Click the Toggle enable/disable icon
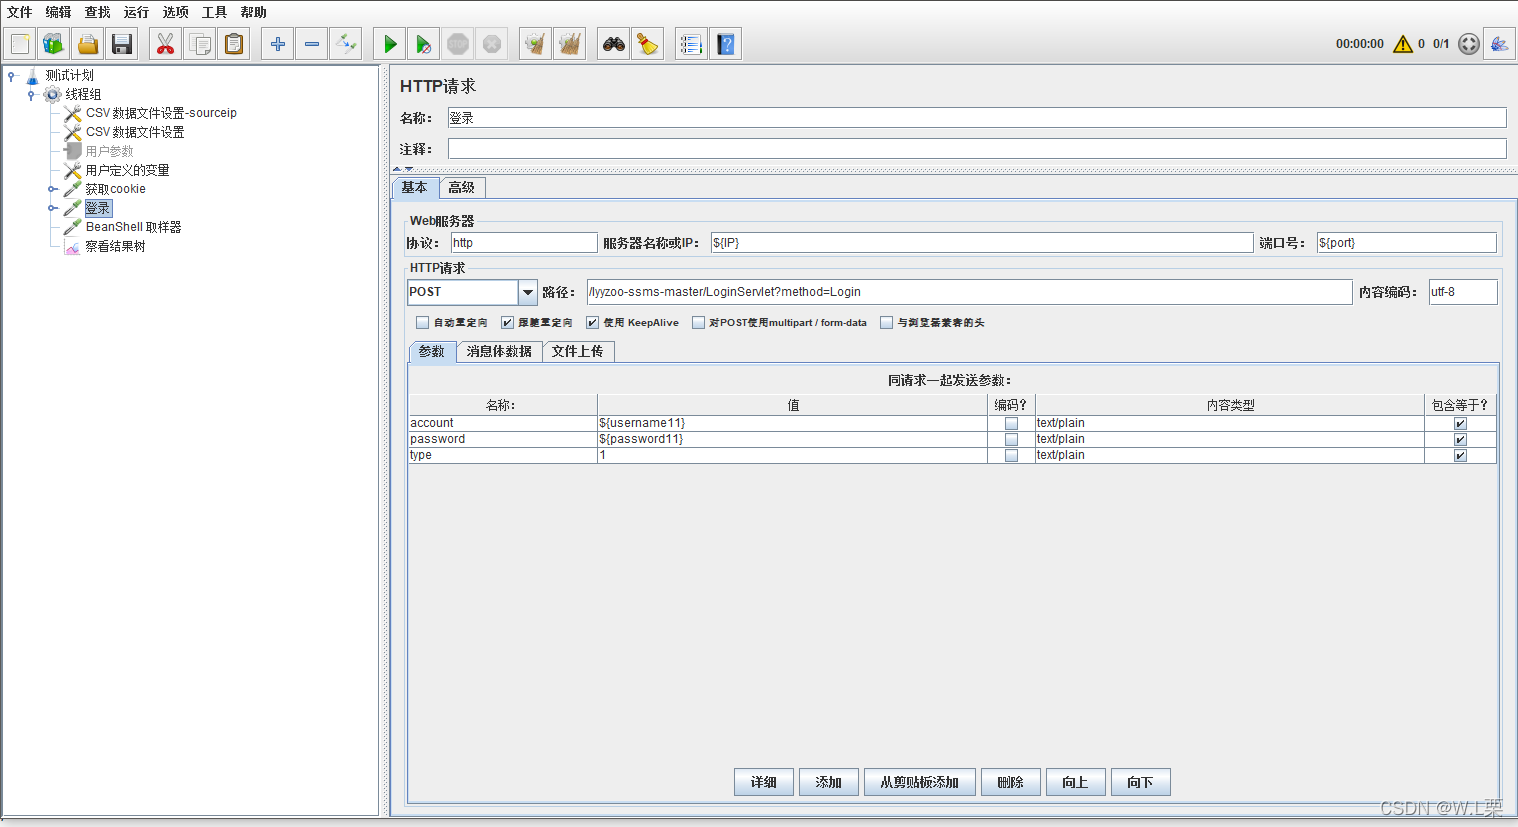Image resolution: width=1518 pixels, height=827 pixels. click(346, 44)
